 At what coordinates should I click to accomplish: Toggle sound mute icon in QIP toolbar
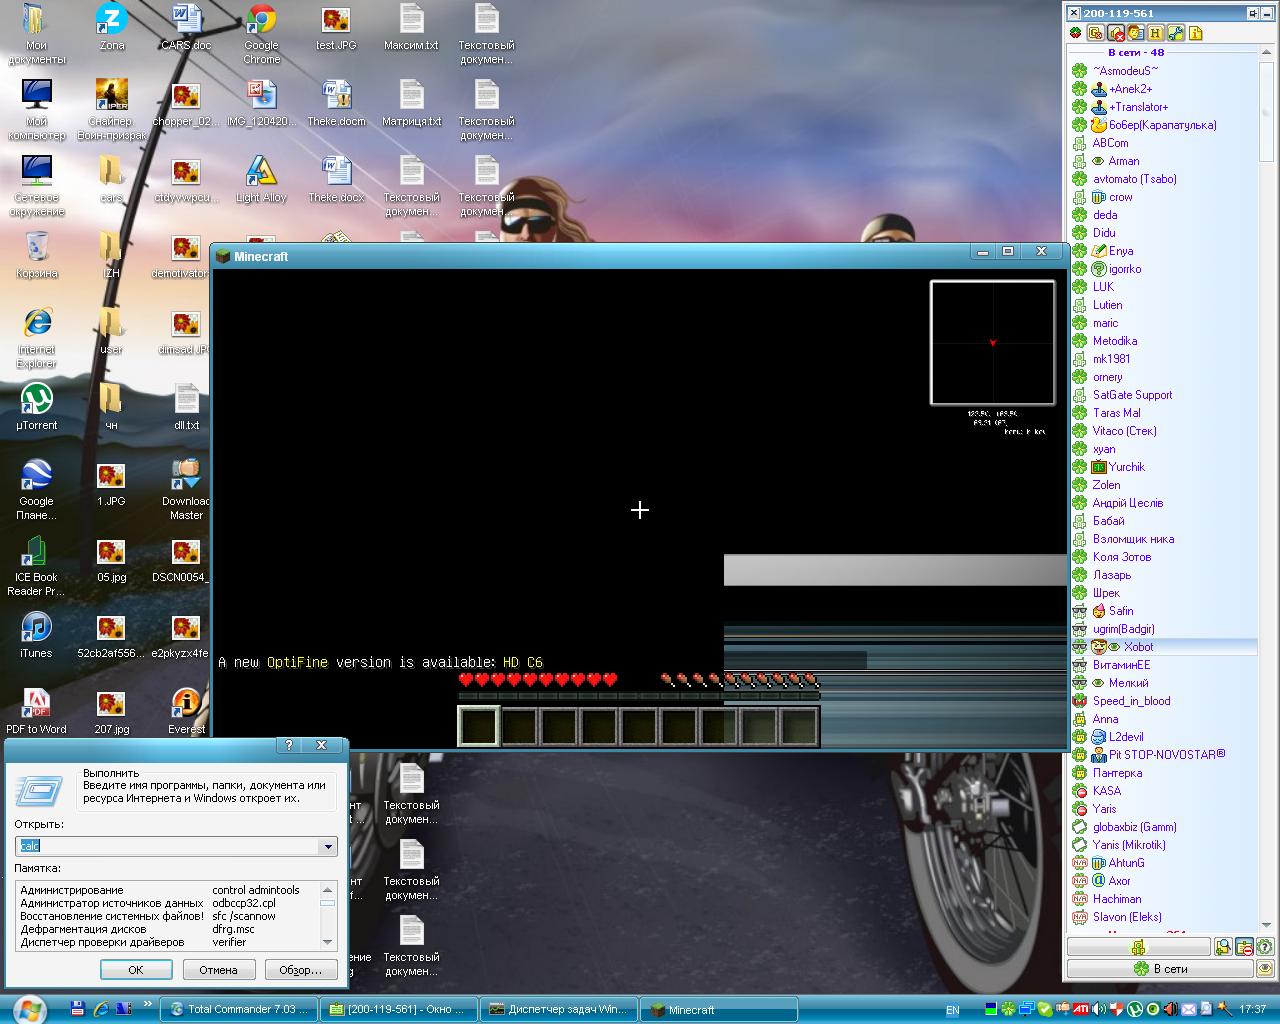coord(1116,33)
